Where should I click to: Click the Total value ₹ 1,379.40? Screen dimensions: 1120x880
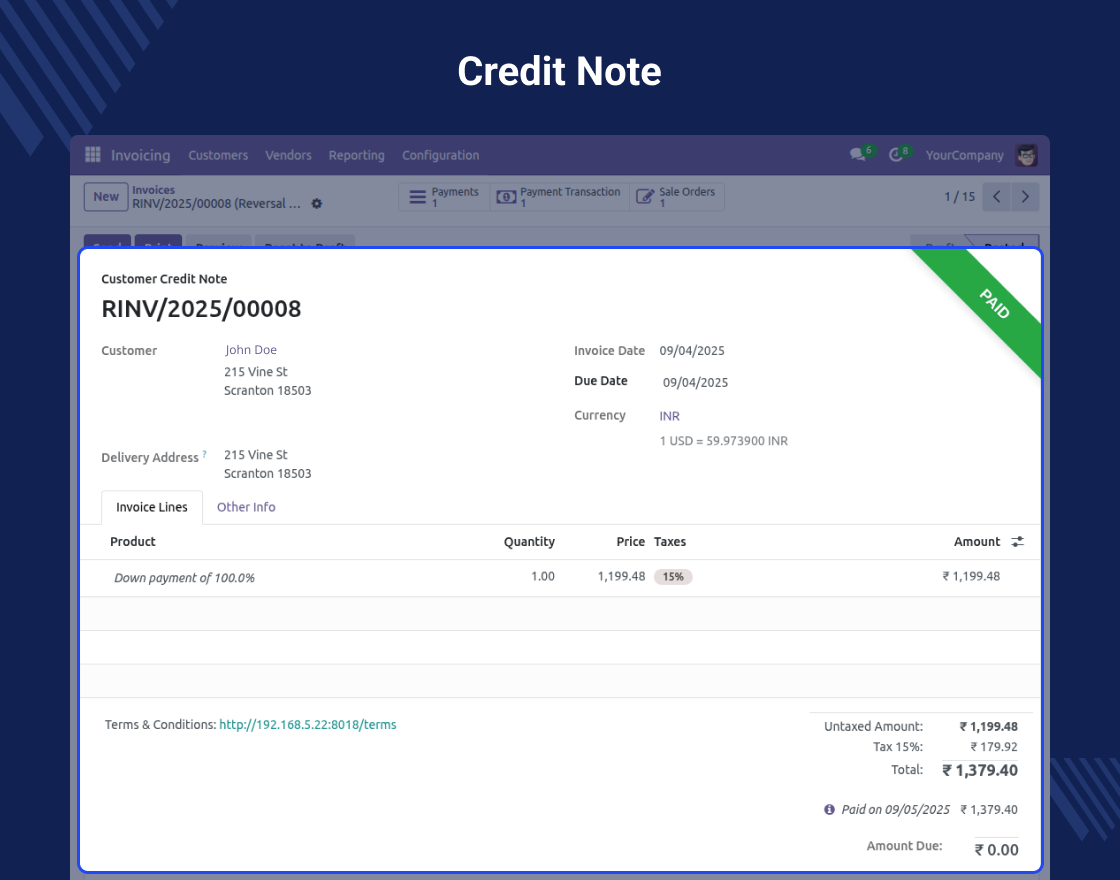pos(980,770)
